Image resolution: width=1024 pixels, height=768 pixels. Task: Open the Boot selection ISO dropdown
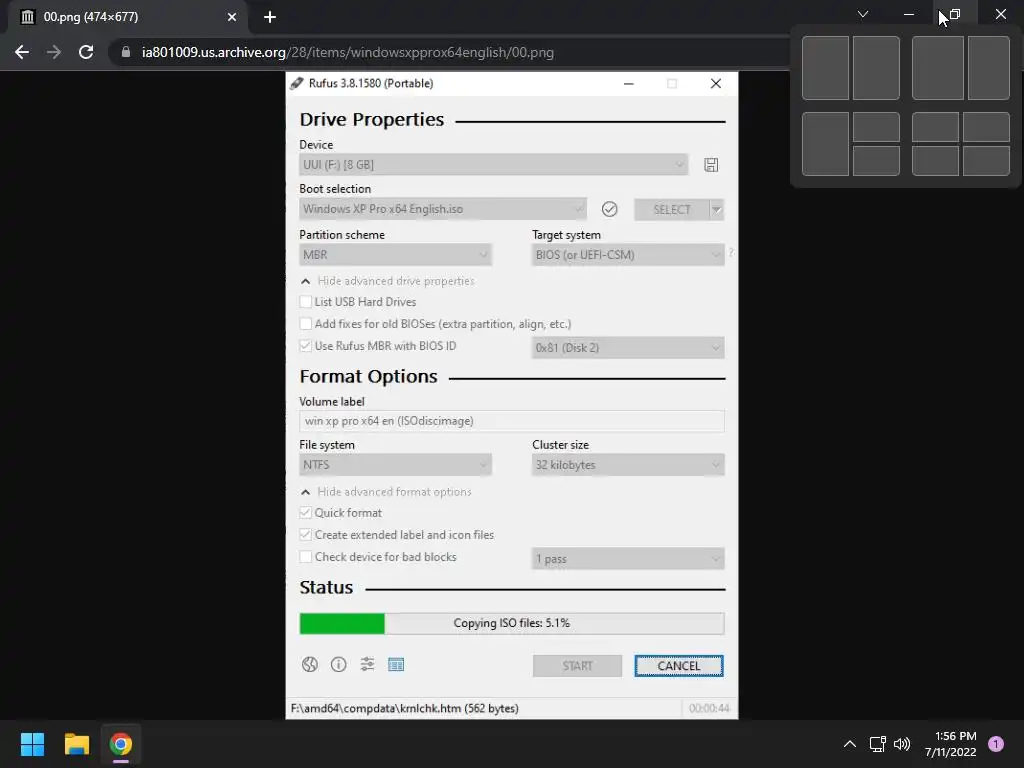point(443,209)
